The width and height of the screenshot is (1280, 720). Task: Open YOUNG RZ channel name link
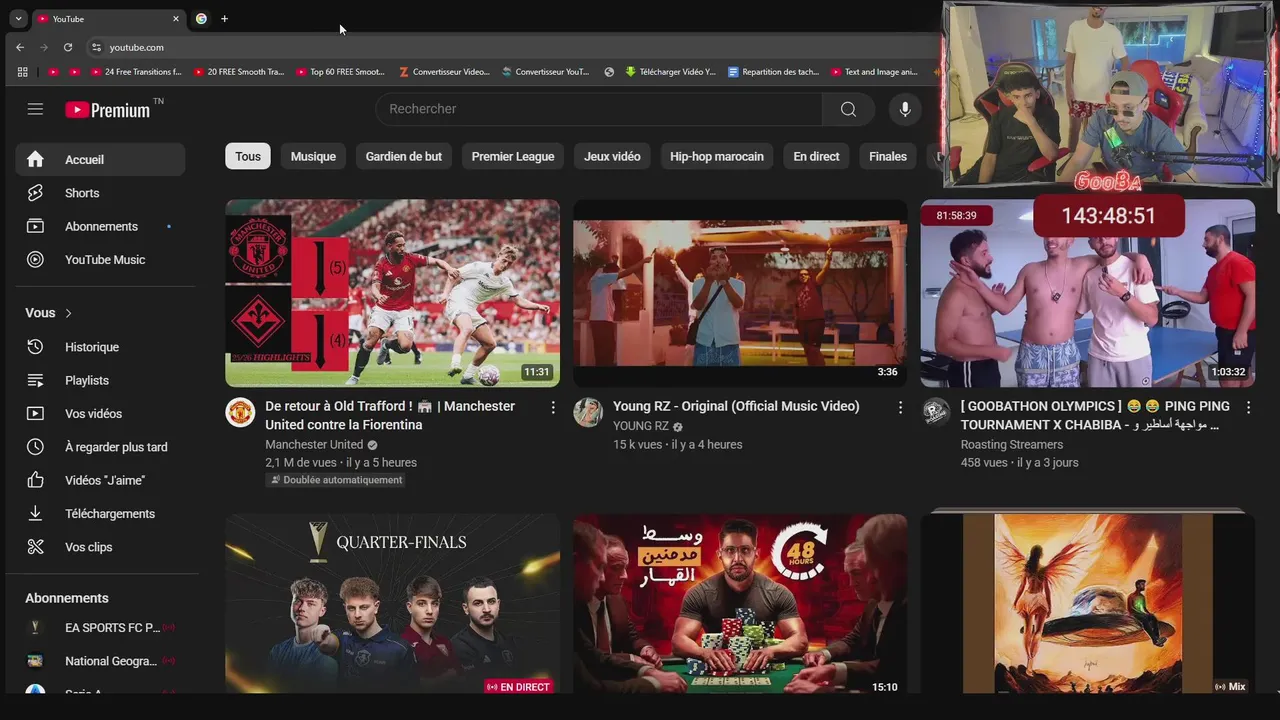point(641,426)
